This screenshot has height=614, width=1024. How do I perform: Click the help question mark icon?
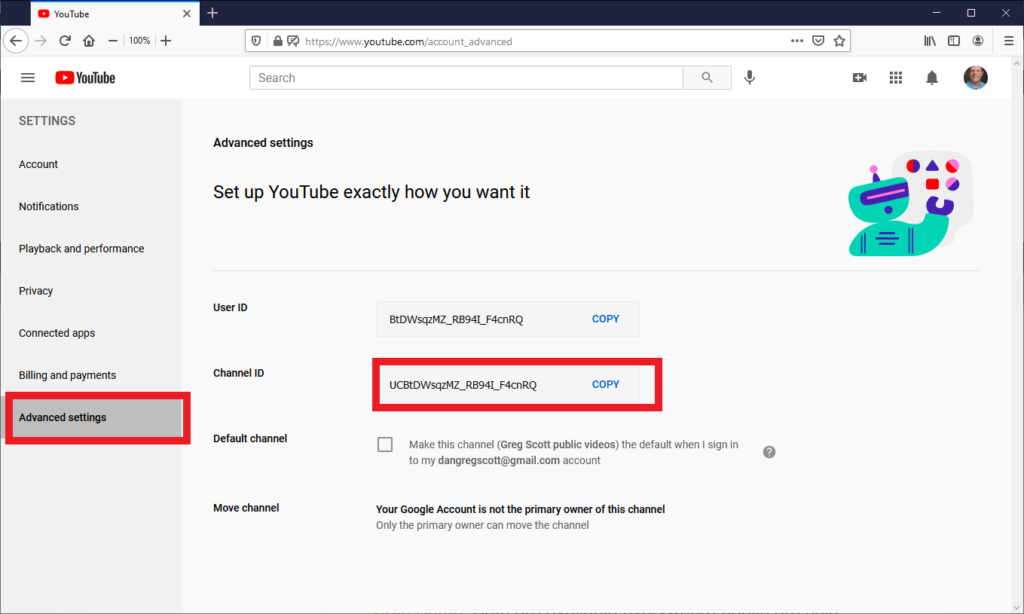(769, 452)
